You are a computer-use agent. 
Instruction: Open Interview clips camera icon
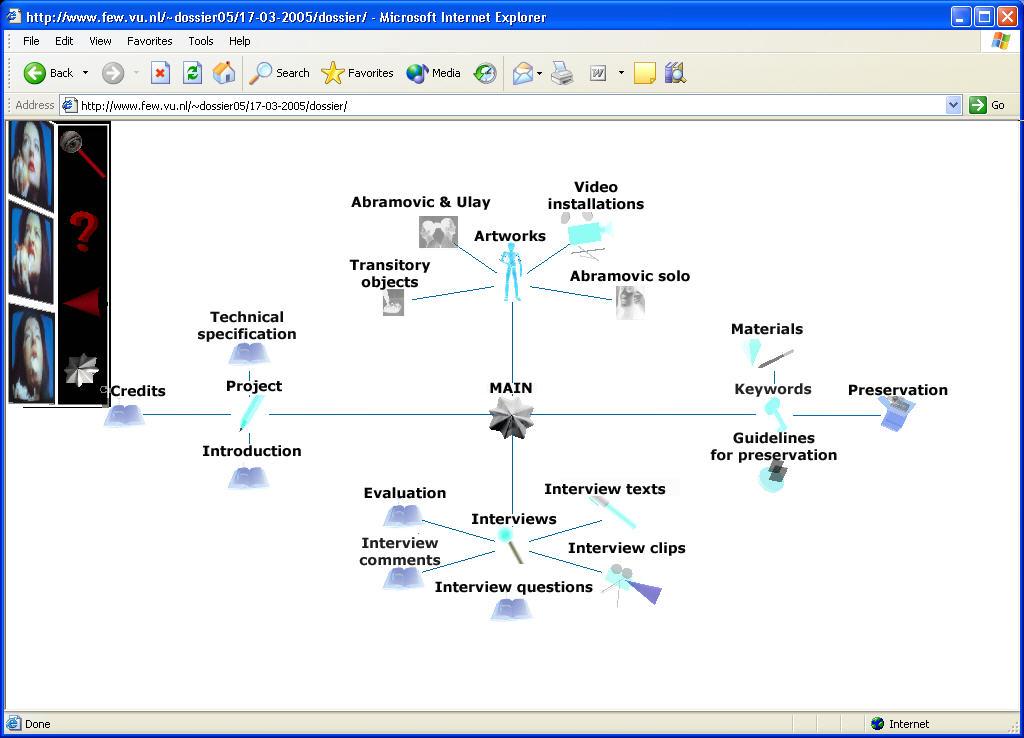click(x=632, y=585)
